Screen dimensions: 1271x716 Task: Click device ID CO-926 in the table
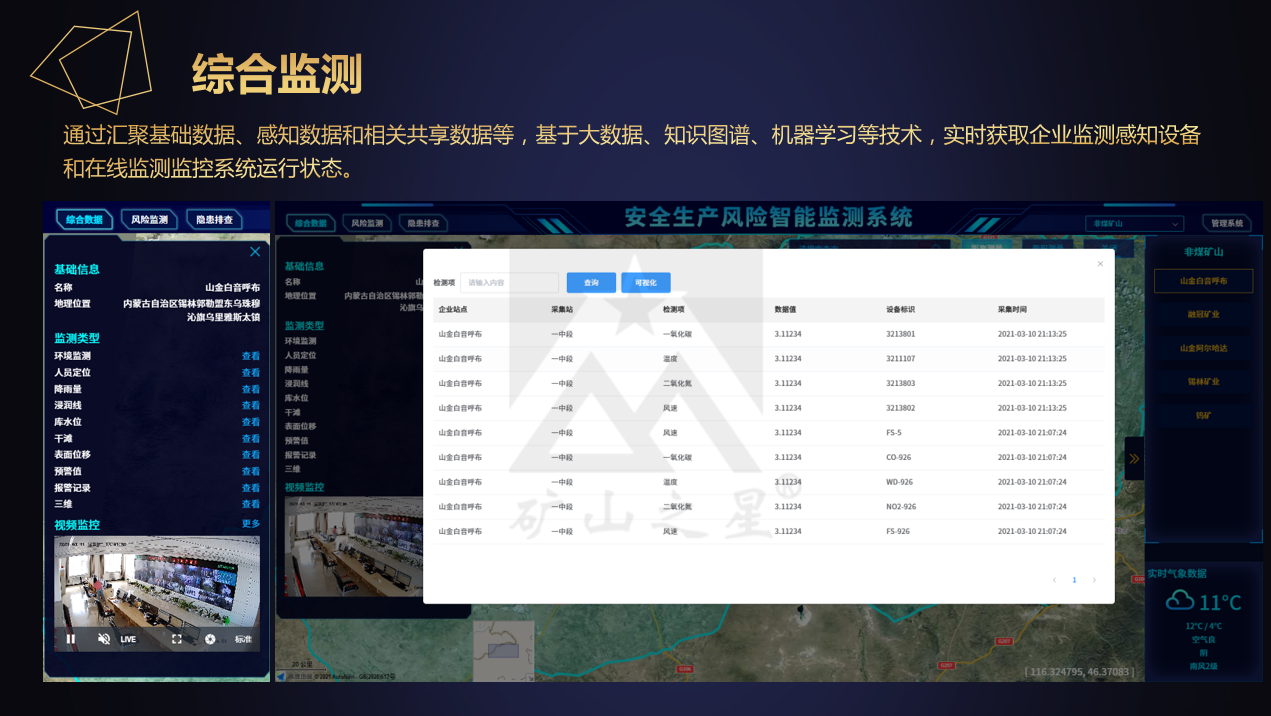[x=899, y=457]
